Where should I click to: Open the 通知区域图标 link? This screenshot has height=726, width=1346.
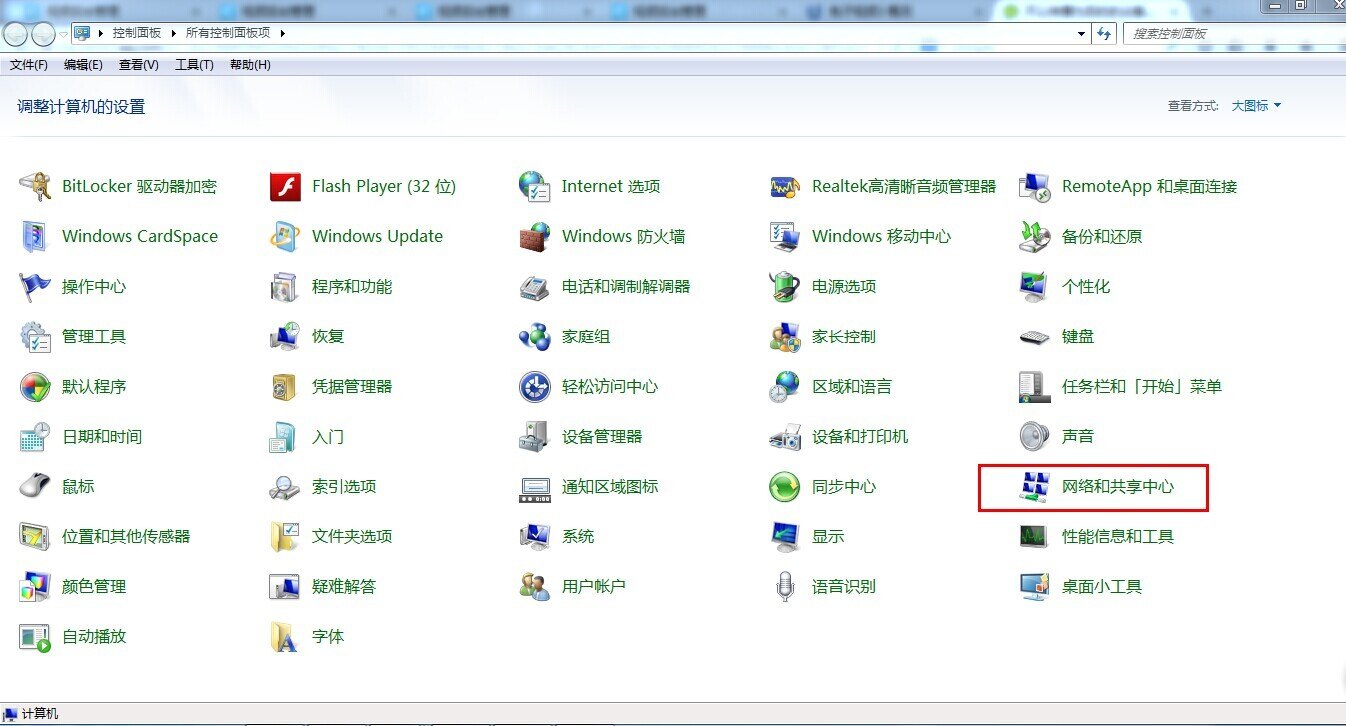610,486
